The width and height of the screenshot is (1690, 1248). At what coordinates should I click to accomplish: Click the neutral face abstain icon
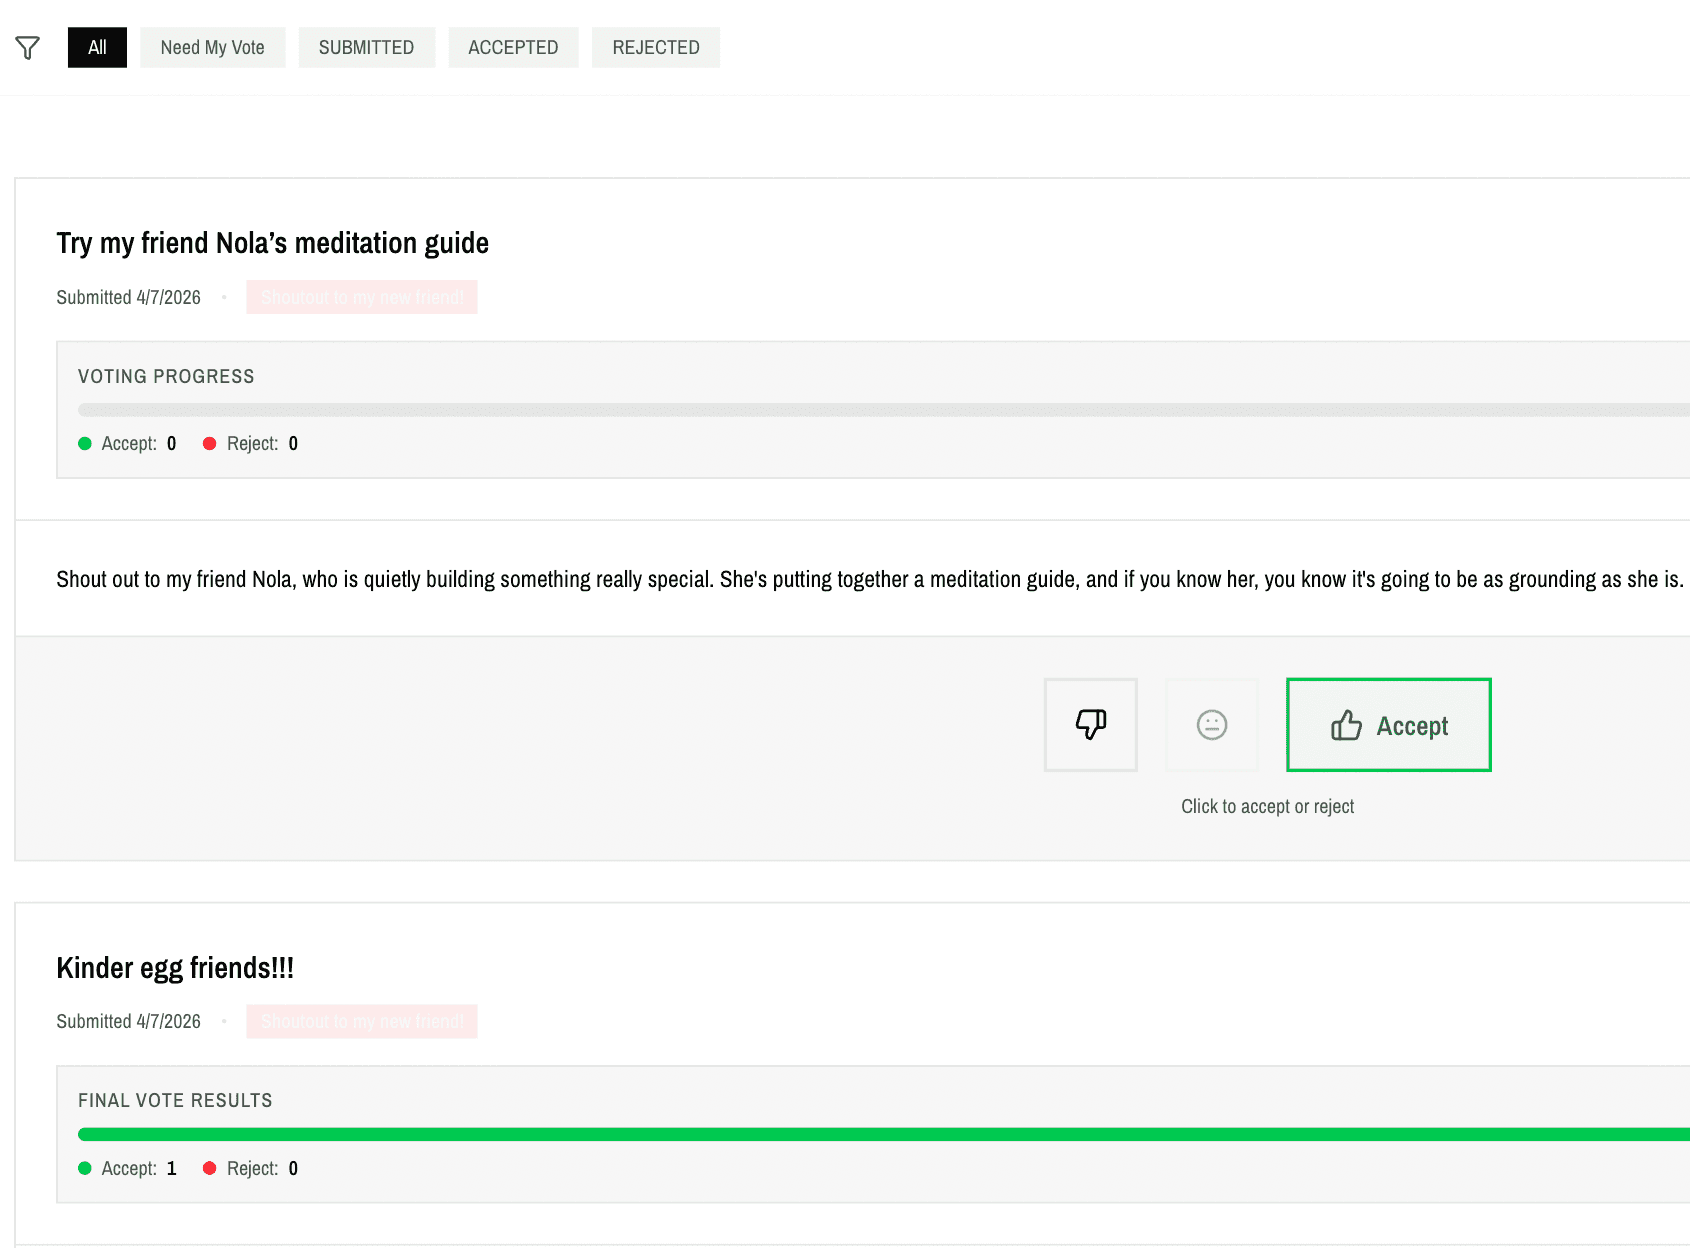(1212, 724)
